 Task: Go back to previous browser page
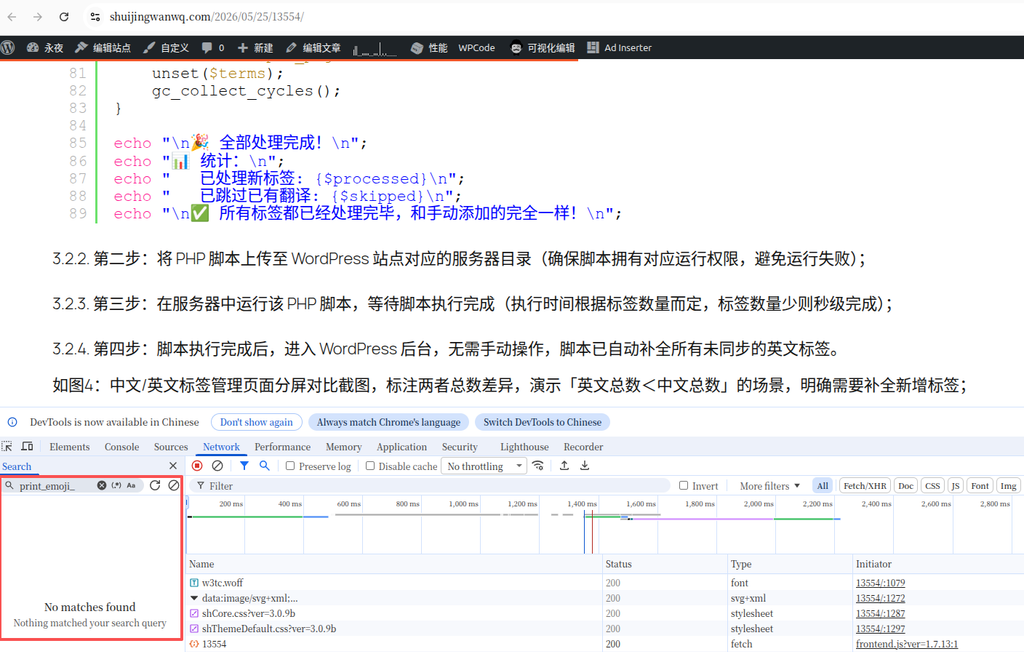[12, 17]
